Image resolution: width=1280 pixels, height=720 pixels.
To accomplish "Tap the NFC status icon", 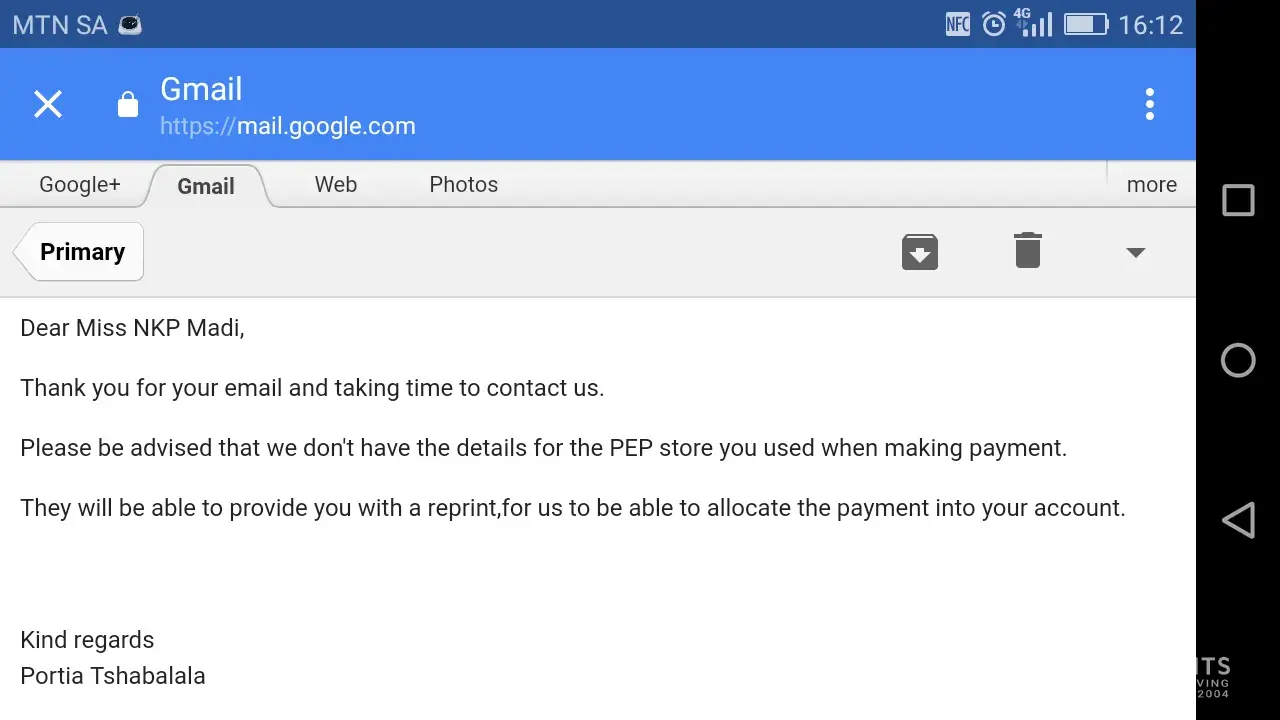I will point(957,24).
